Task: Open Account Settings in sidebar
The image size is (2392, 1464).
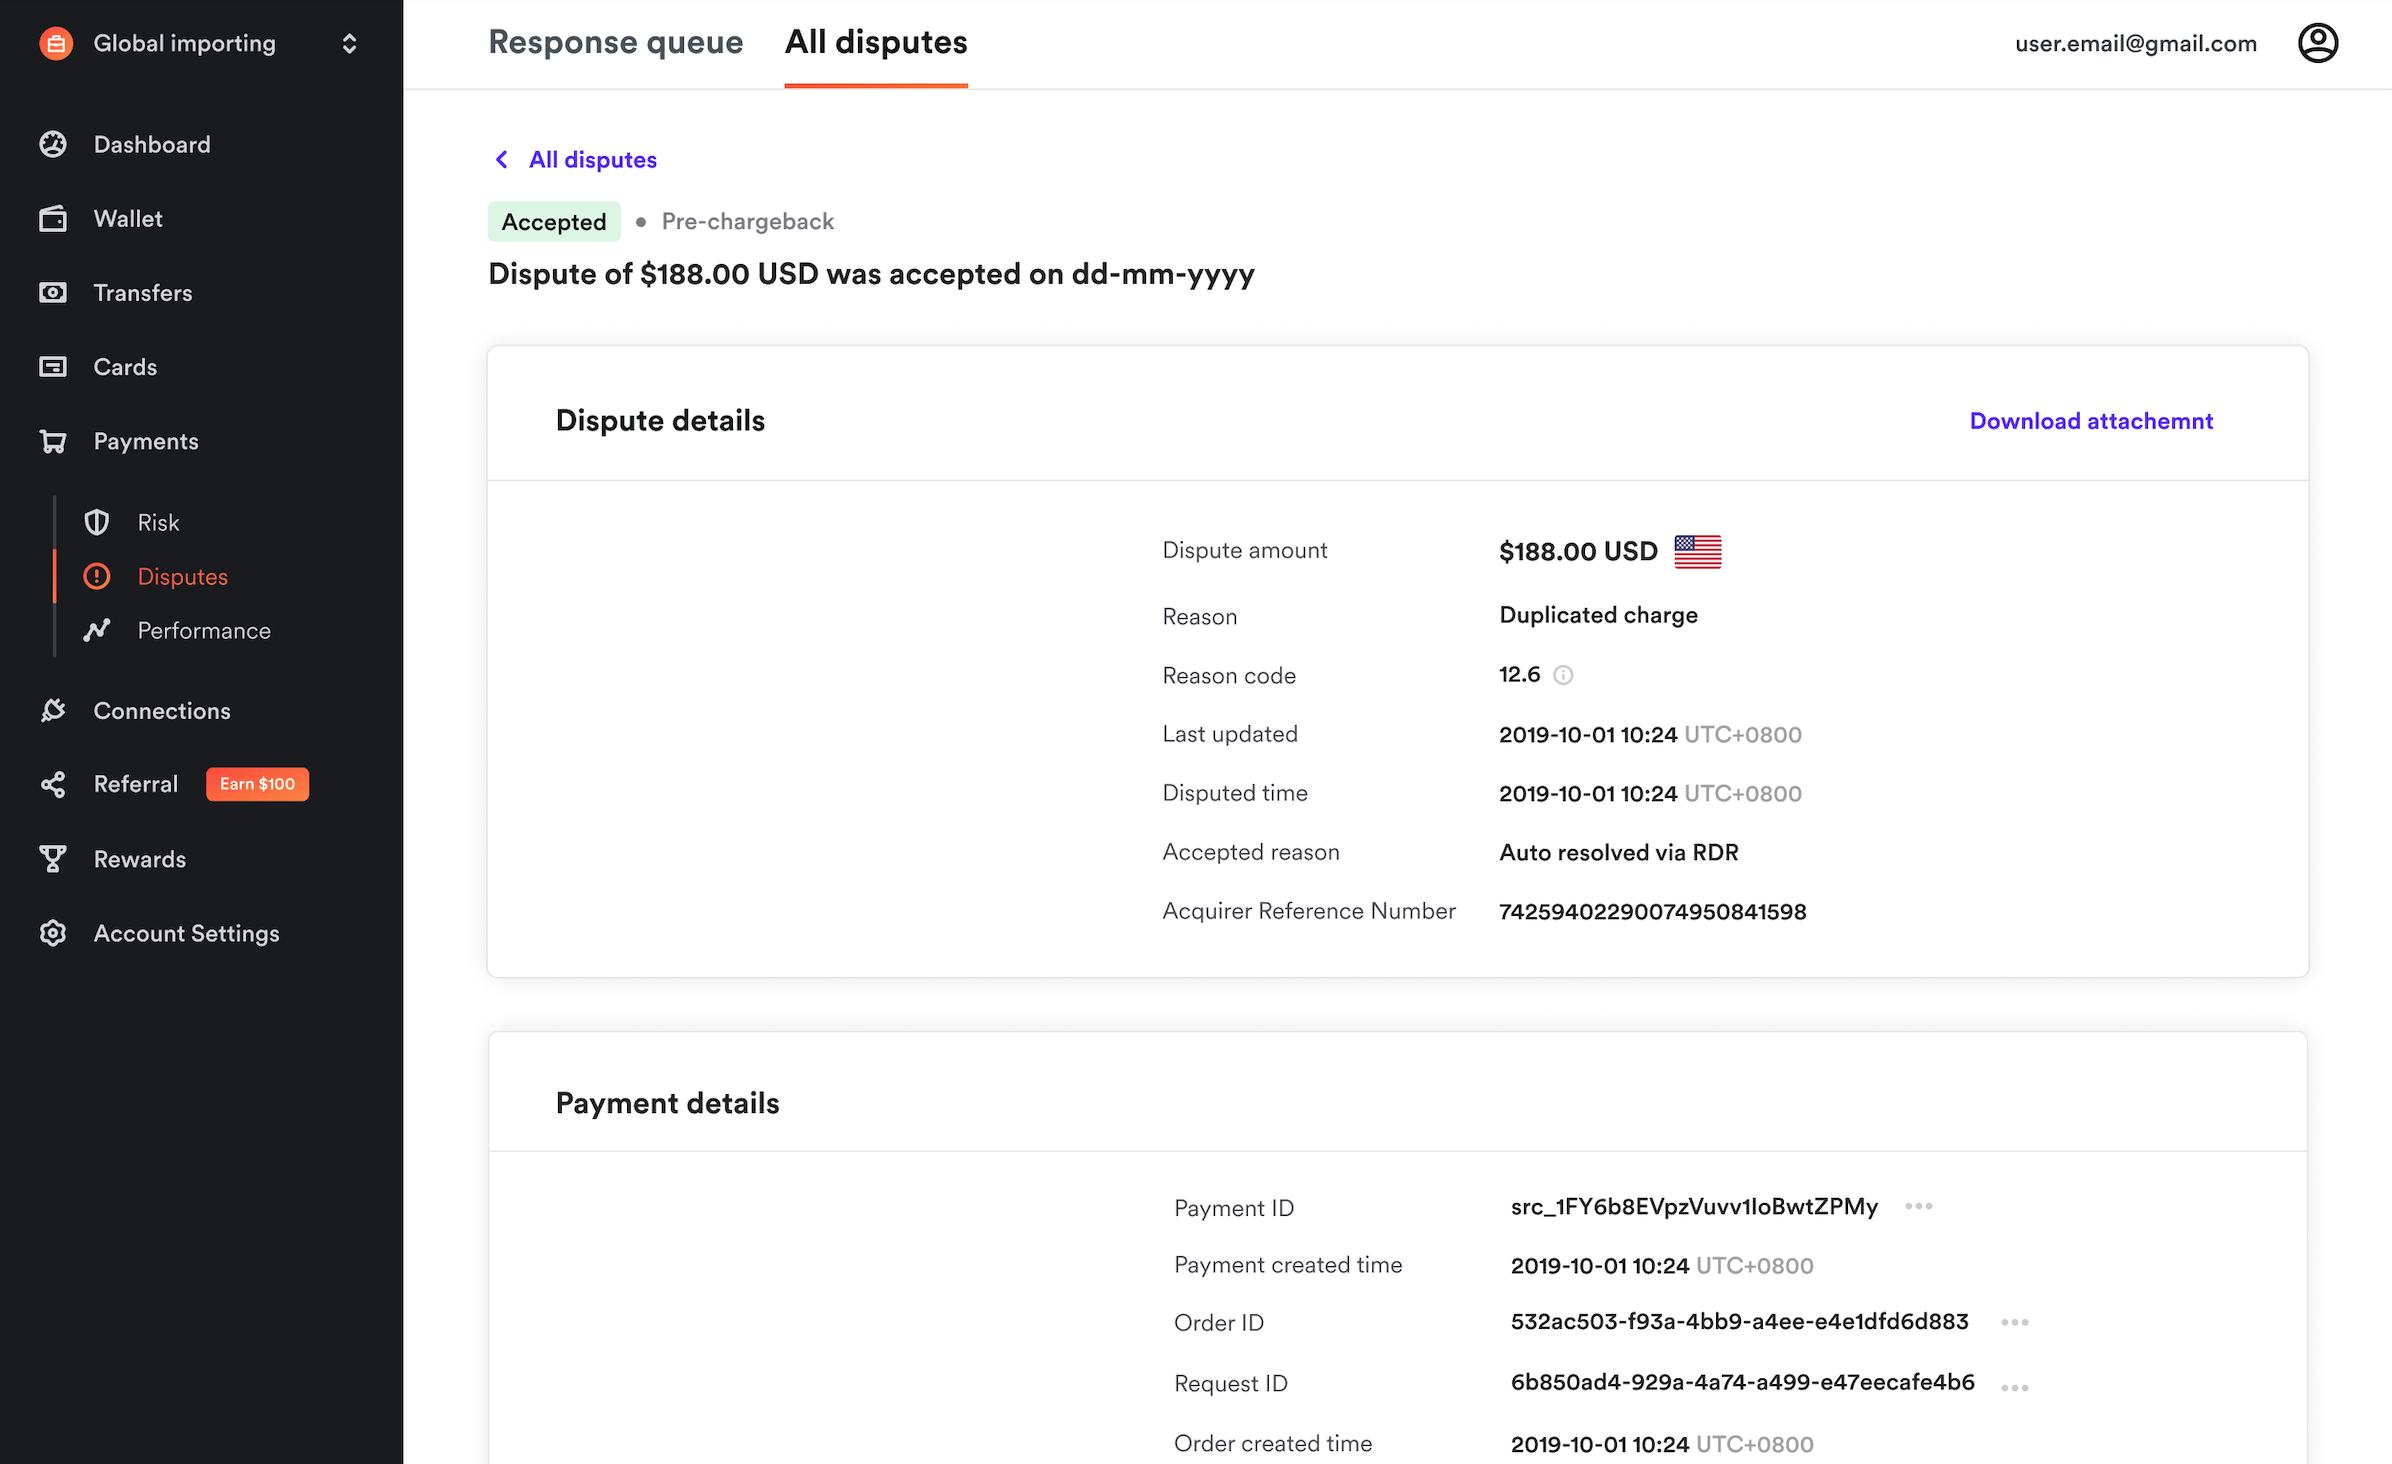Action: click(x=186, y=933)
